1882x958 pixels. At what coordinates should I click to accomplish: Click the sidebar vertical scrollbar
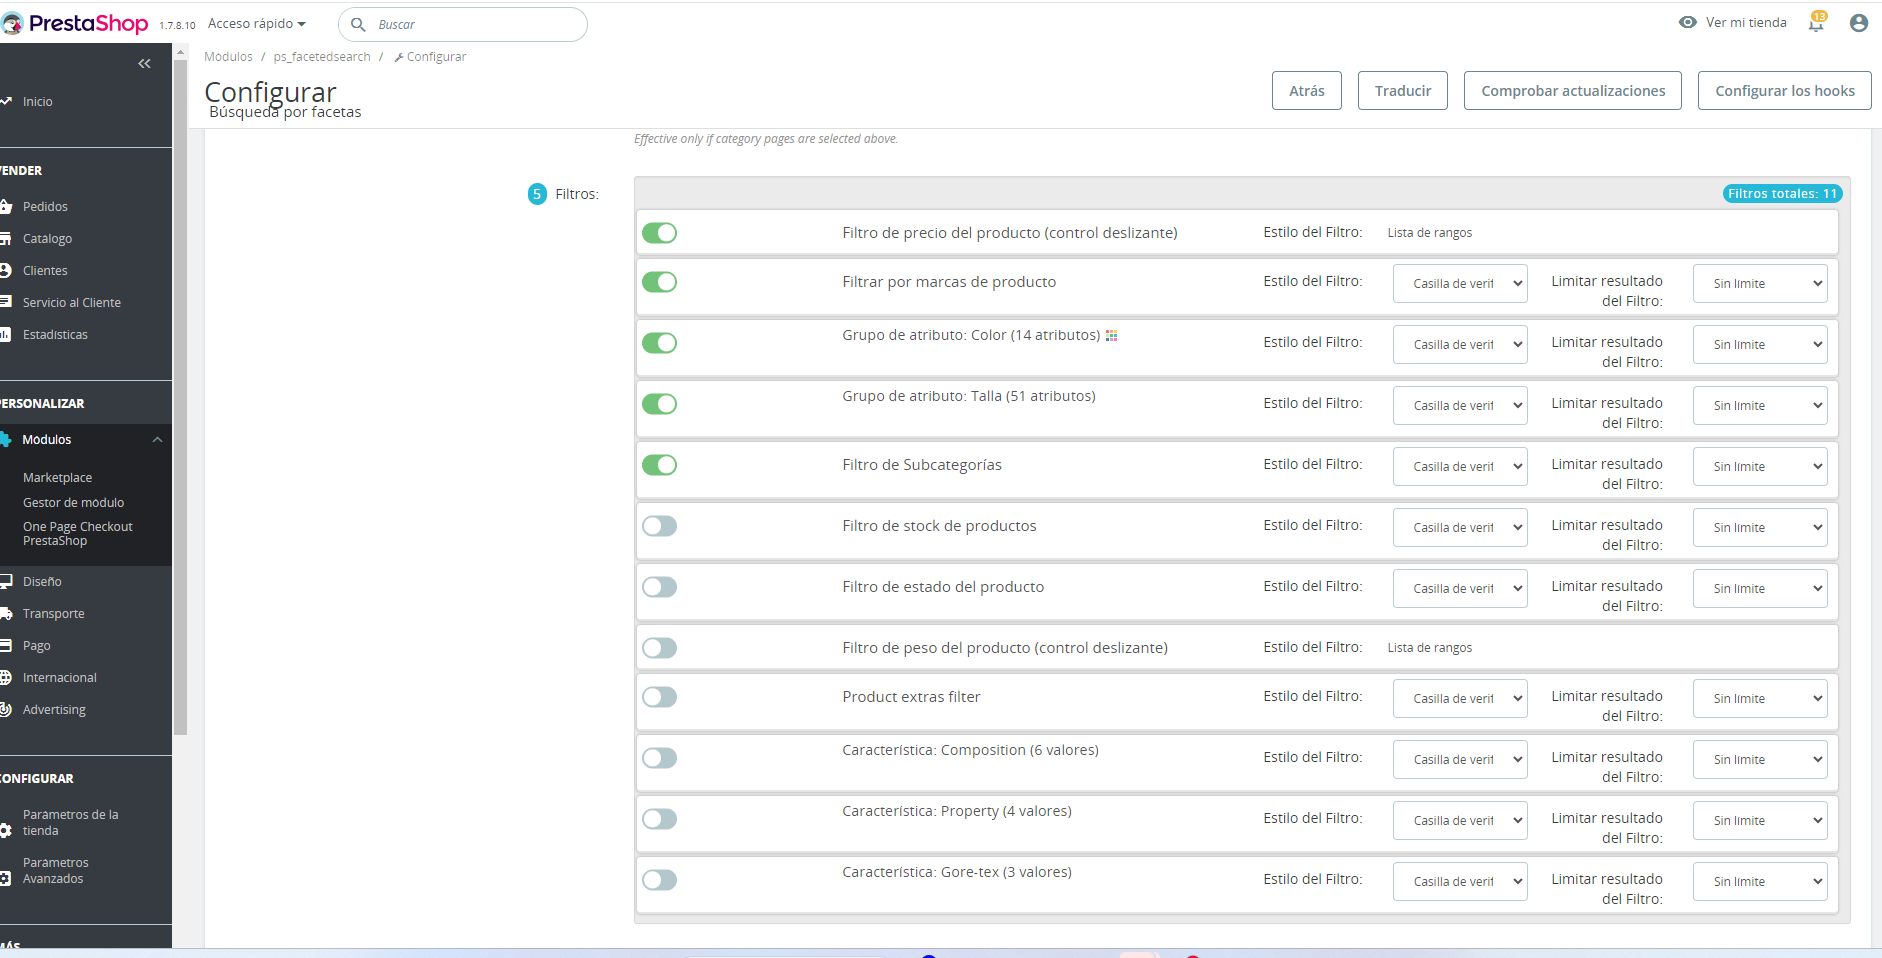(180, 397)
